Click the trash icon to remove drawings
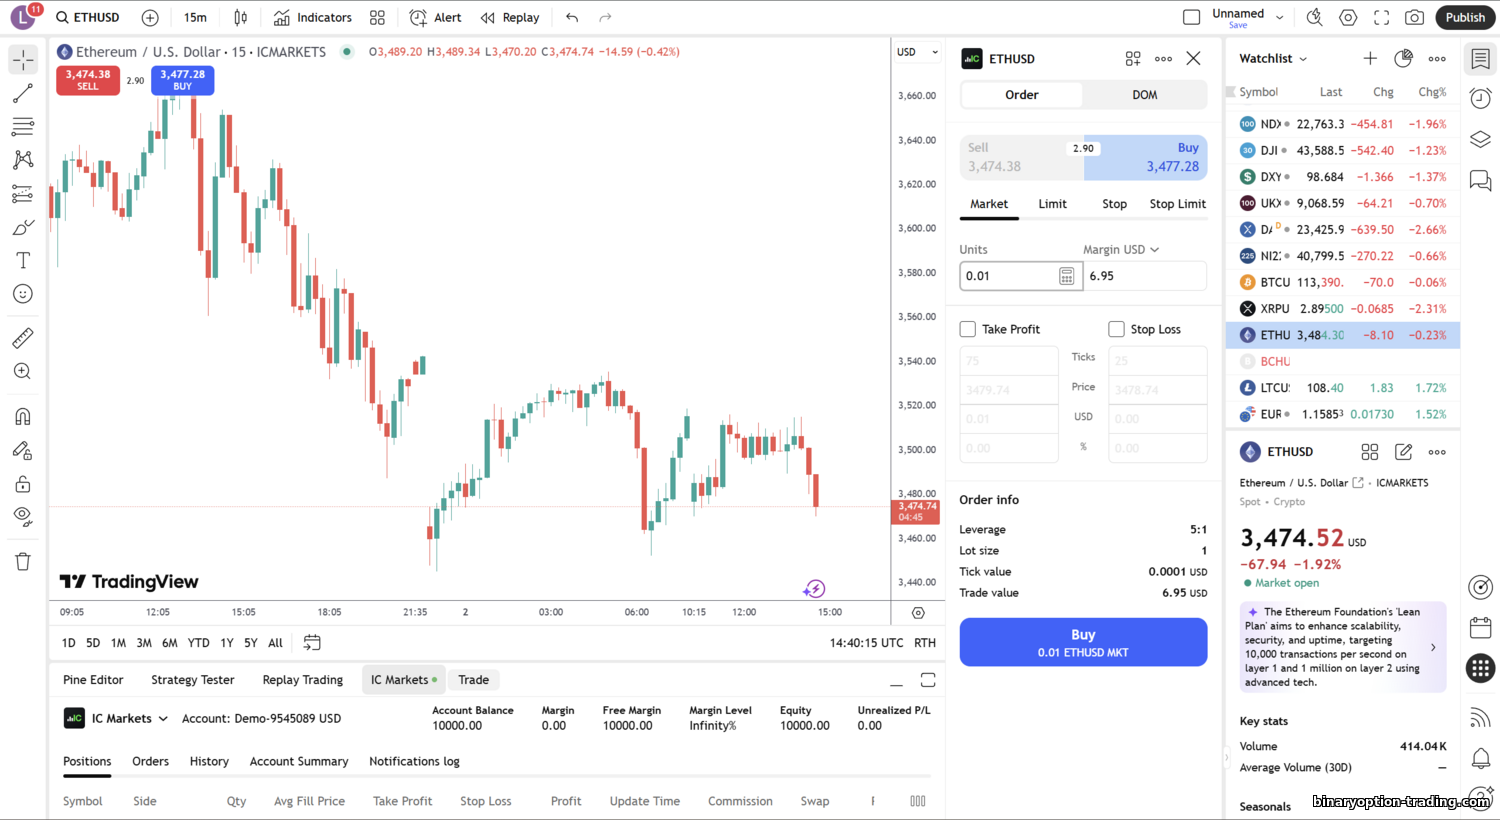 [x=23, y=561]
